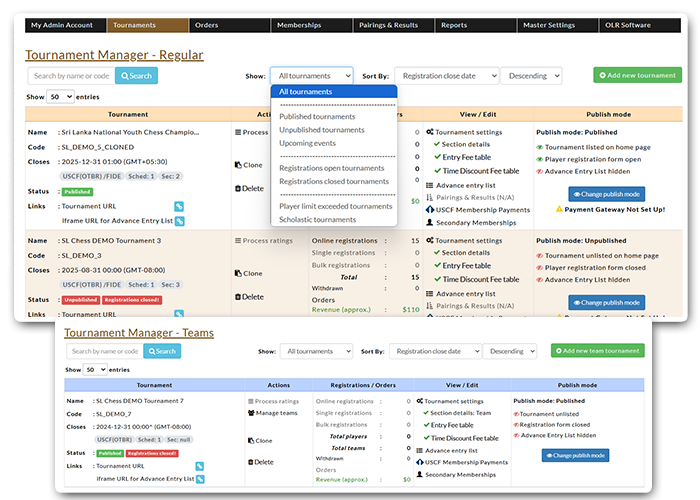Focus the Teams manager search by name field
Screen dimensions: 700x500
click(x=105, y=351)
